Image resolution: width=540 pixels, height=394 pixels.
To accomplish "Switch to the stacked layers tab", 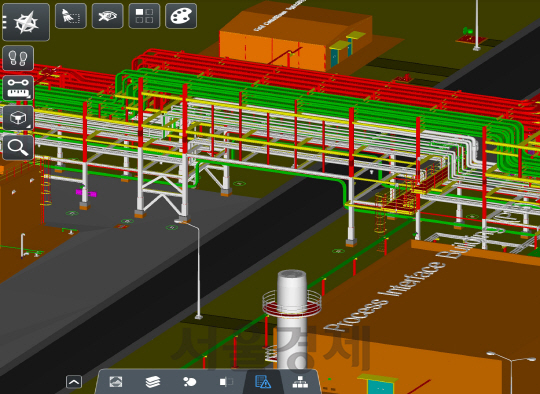I will tap(153, 382).
